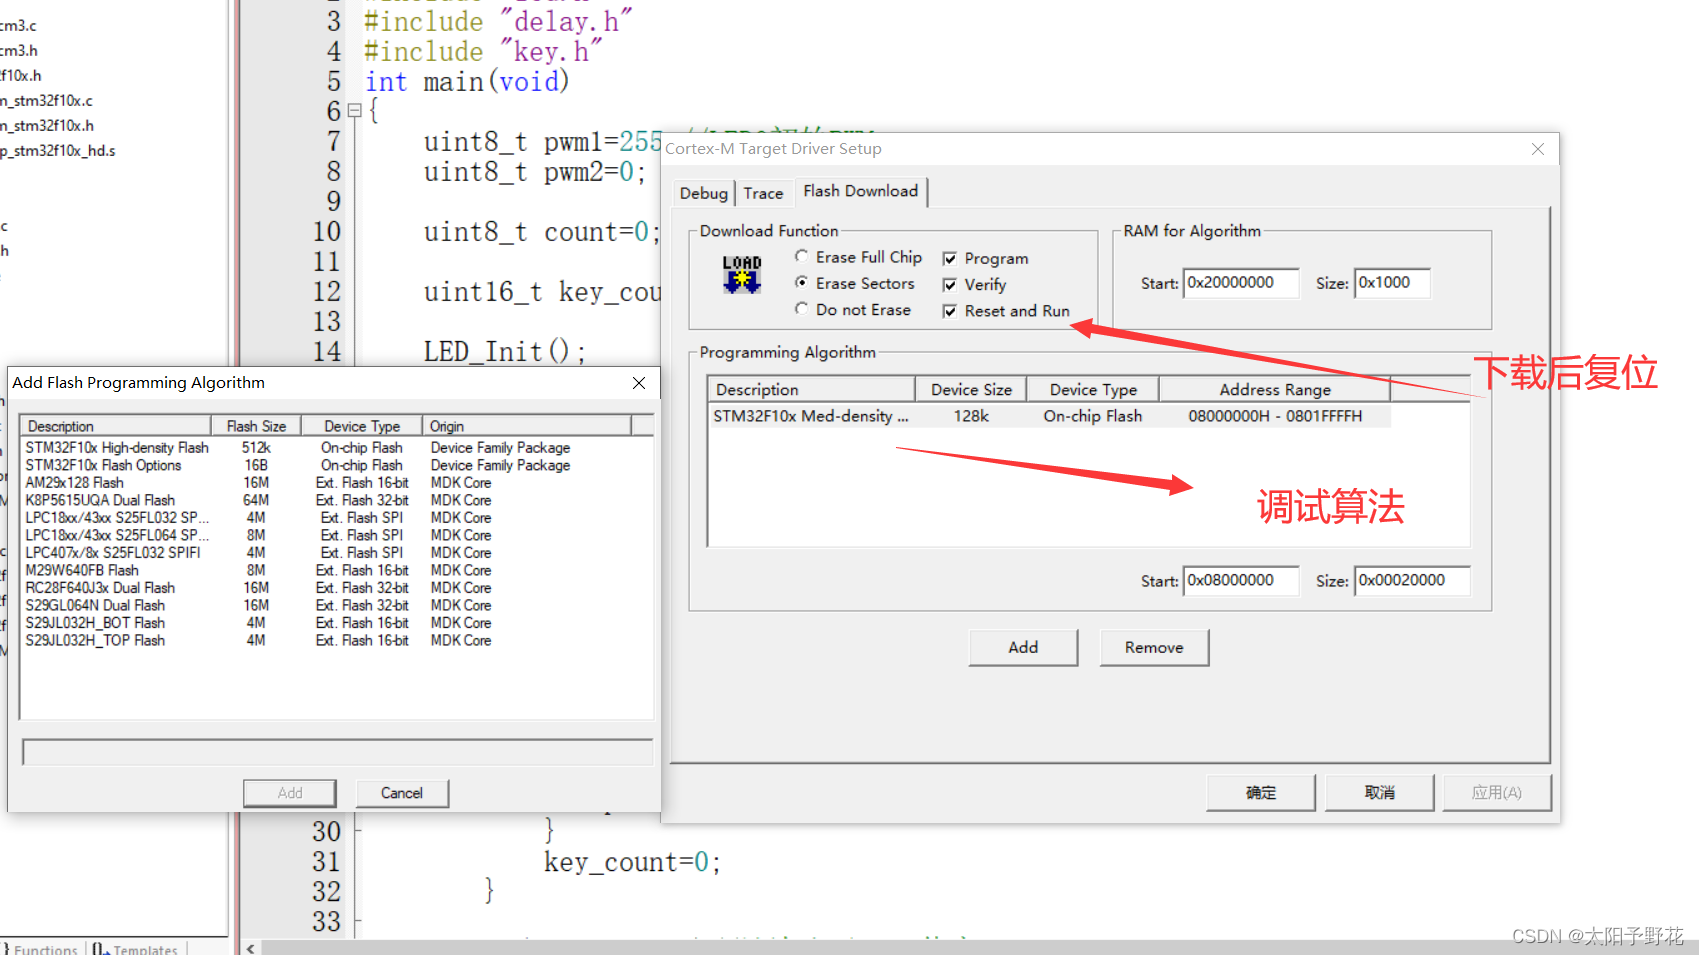Click the 取消 cancel button

1380,792
